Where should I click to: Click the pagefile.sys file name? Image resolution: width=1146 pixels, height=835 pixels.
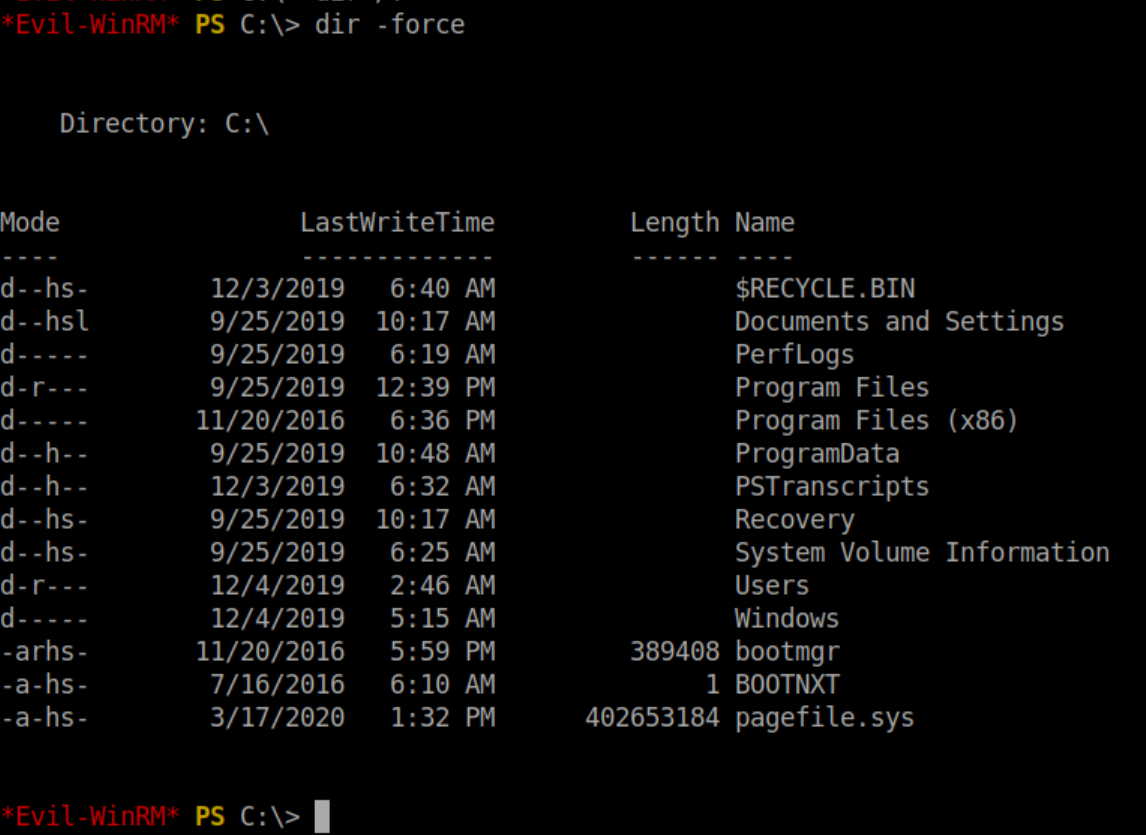click(x=824, y=718)
